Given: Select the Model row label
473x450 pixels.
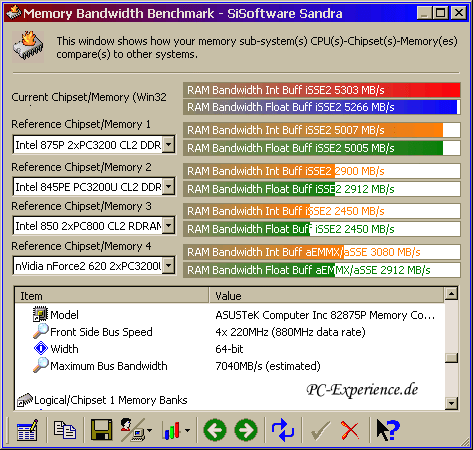Looking at the screenshot, I should click(64, 315).
